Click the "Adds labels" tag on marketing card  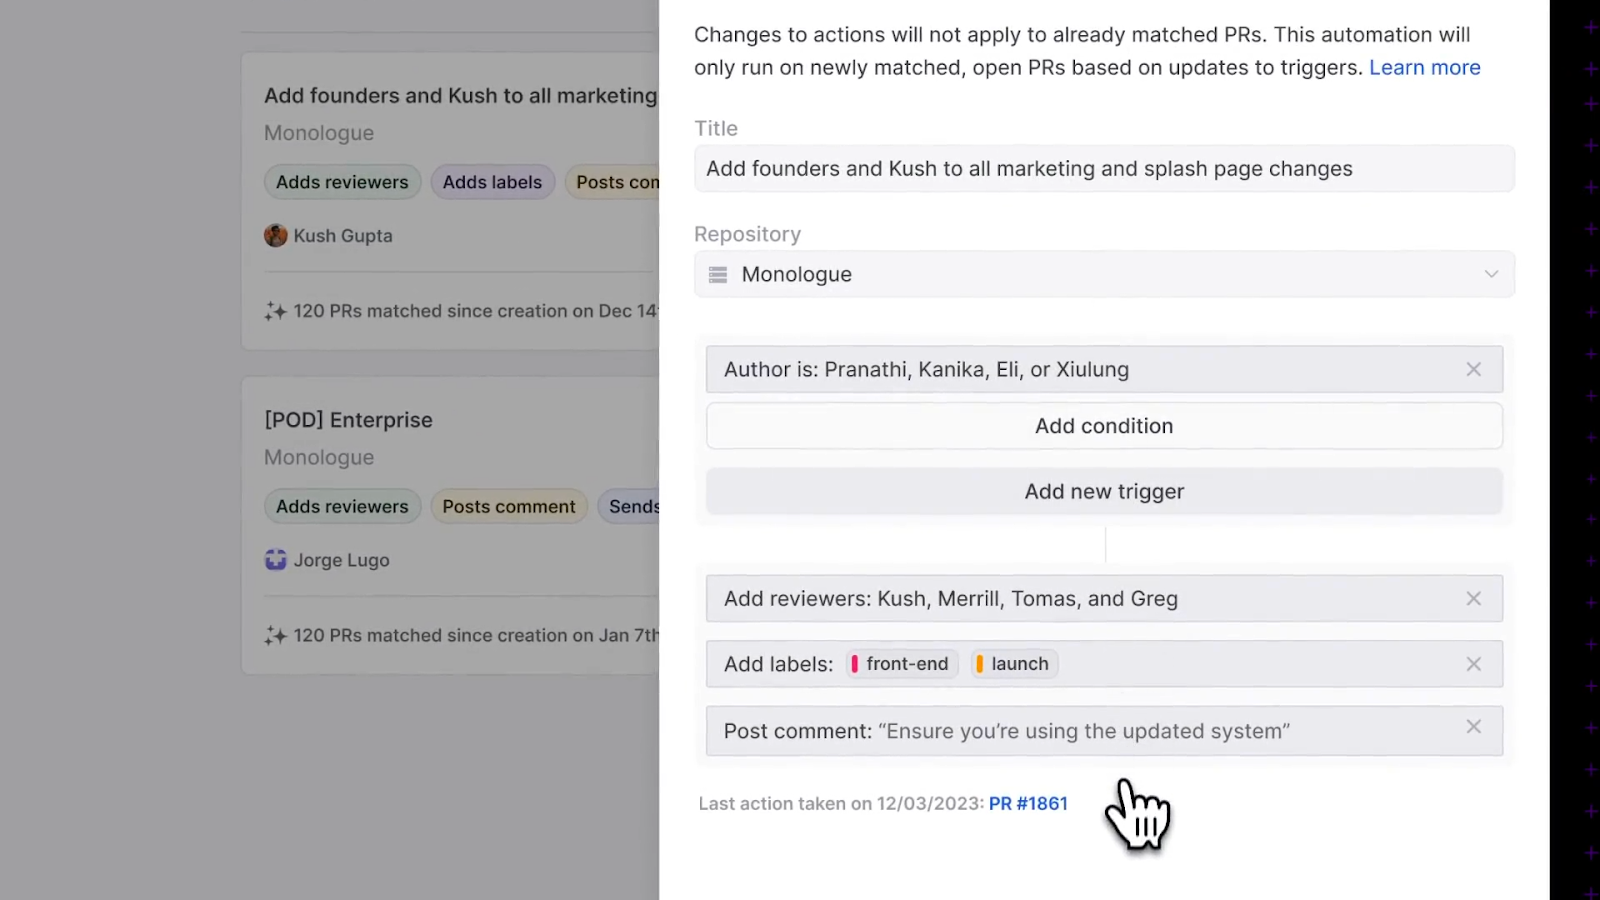click(x=492, y=181)
